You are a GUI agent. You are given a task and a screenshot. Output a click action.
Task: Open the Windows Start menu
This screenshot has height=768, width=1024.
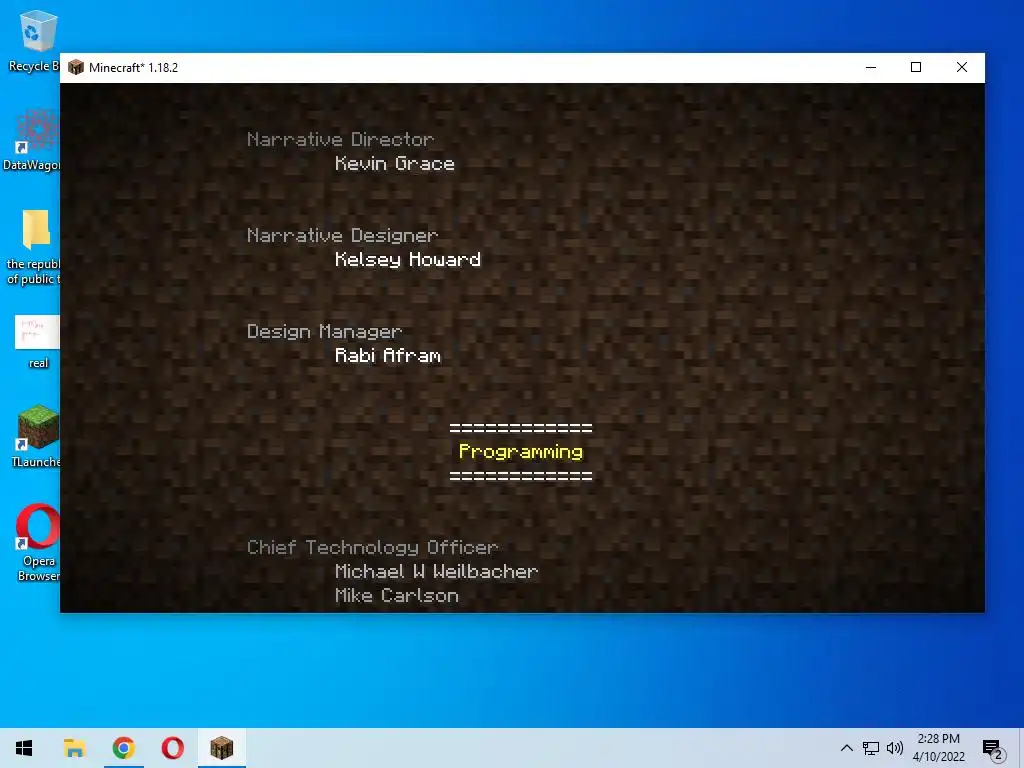pos(24,748)
